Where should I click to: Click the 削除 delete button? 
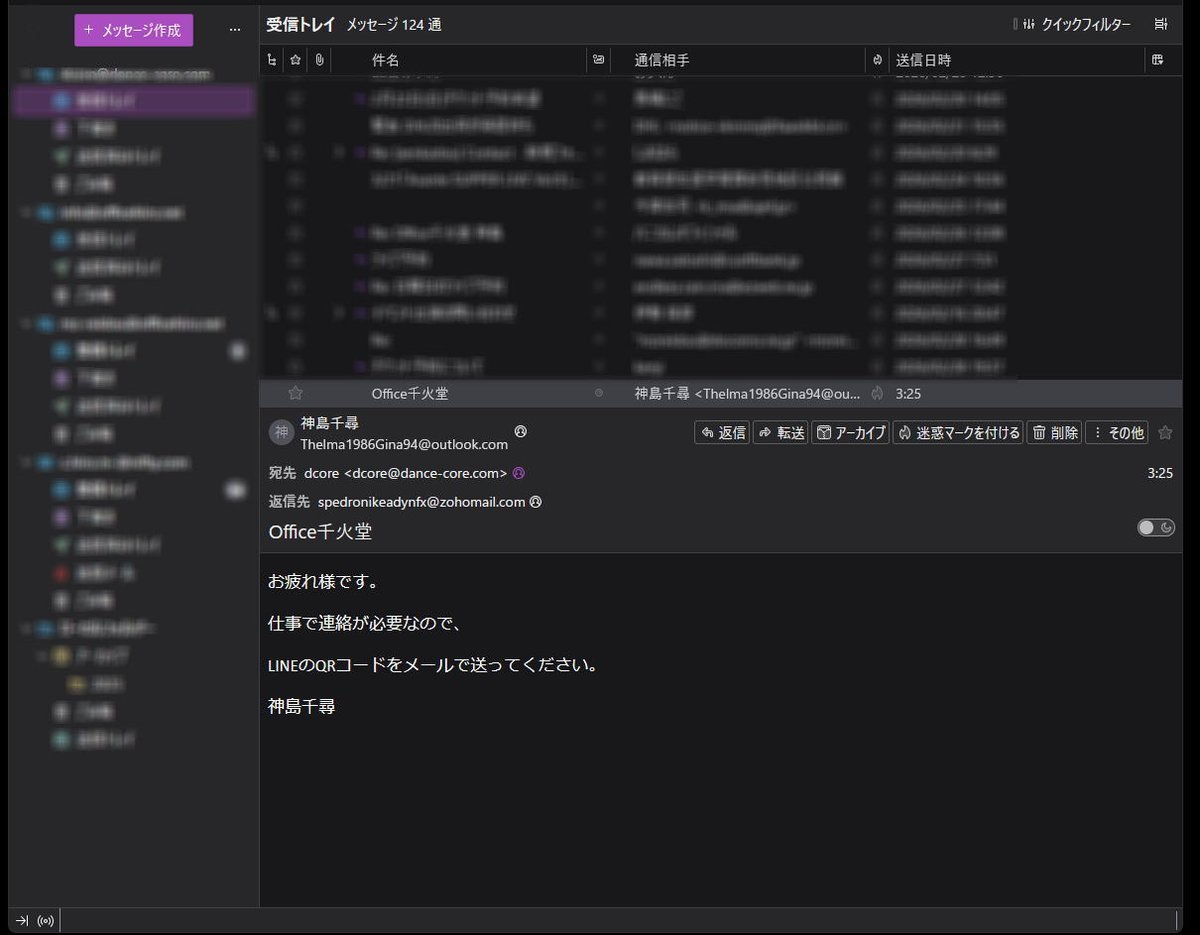click(x=1054, y=433)
